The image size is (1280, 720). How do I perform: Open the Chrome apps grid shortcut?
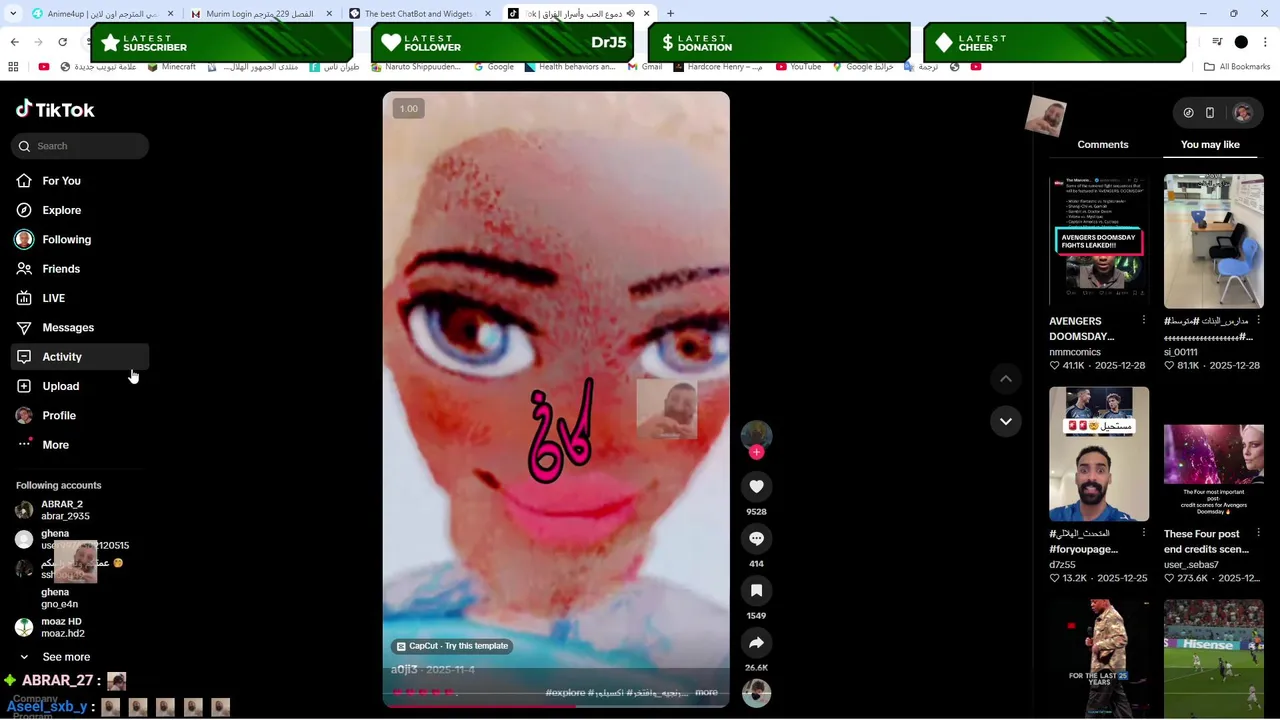[13, 67]
